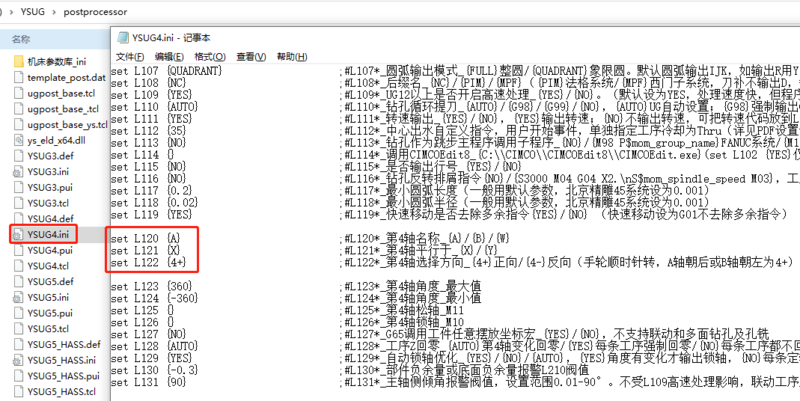Expand the breadcrumb chevron before YSUG
Image resolution: width=800 pixels, height=401 pixels.
tap(7, 9)
